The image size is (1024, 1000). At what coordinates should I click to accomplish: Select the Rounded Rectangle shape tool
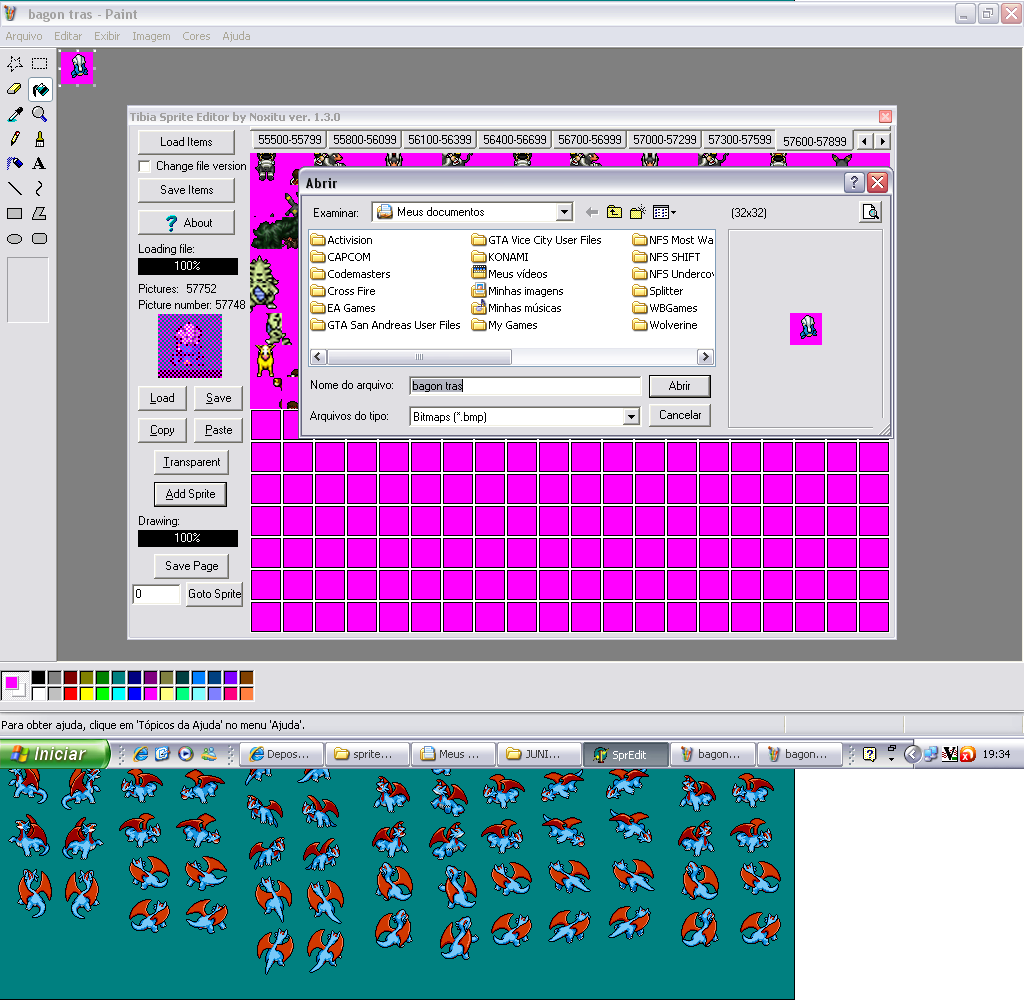[x=40, y=238]
